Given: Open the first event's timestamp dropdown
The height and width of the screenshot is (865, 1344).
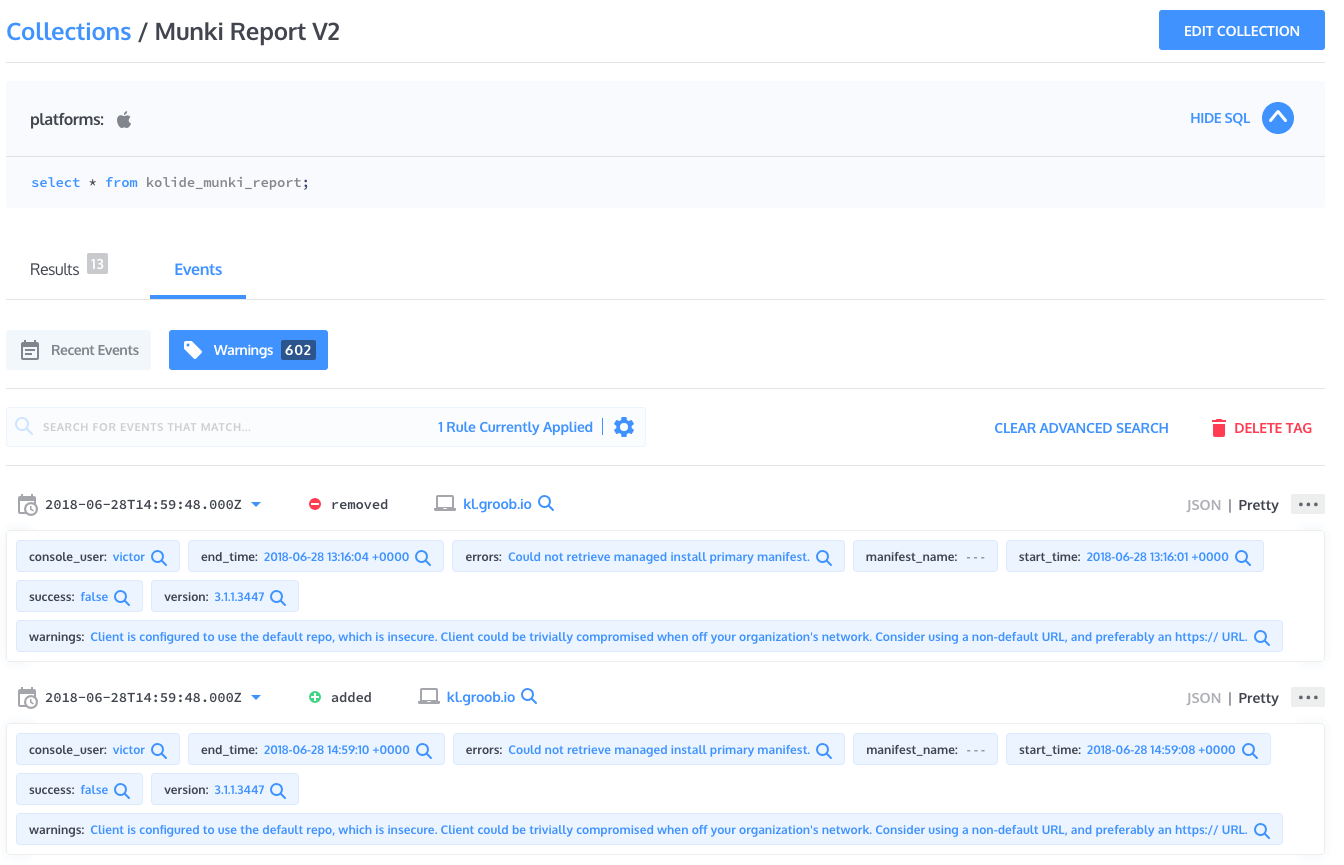Looking at the screenshot, I should tap(256, 504).
